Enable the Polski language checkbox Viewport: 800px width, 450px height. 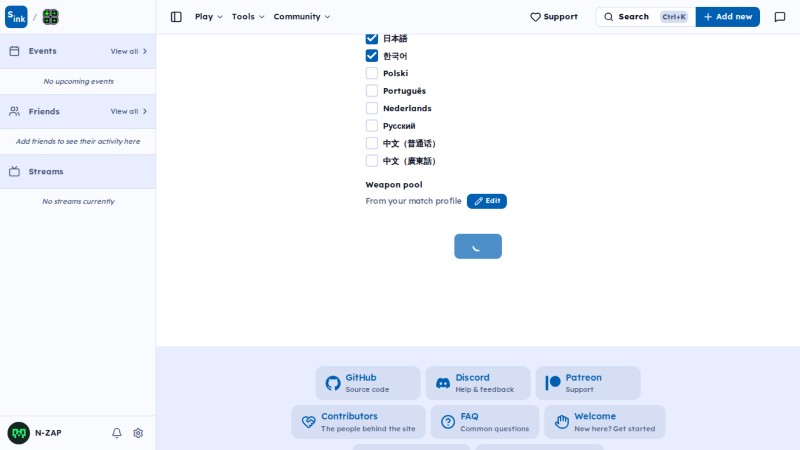click(x=372, y=73)
